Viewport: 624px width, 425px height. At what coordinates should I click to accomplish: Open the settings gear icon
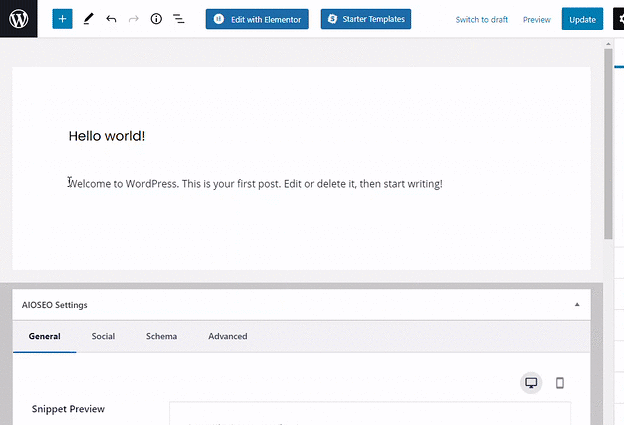619,19
